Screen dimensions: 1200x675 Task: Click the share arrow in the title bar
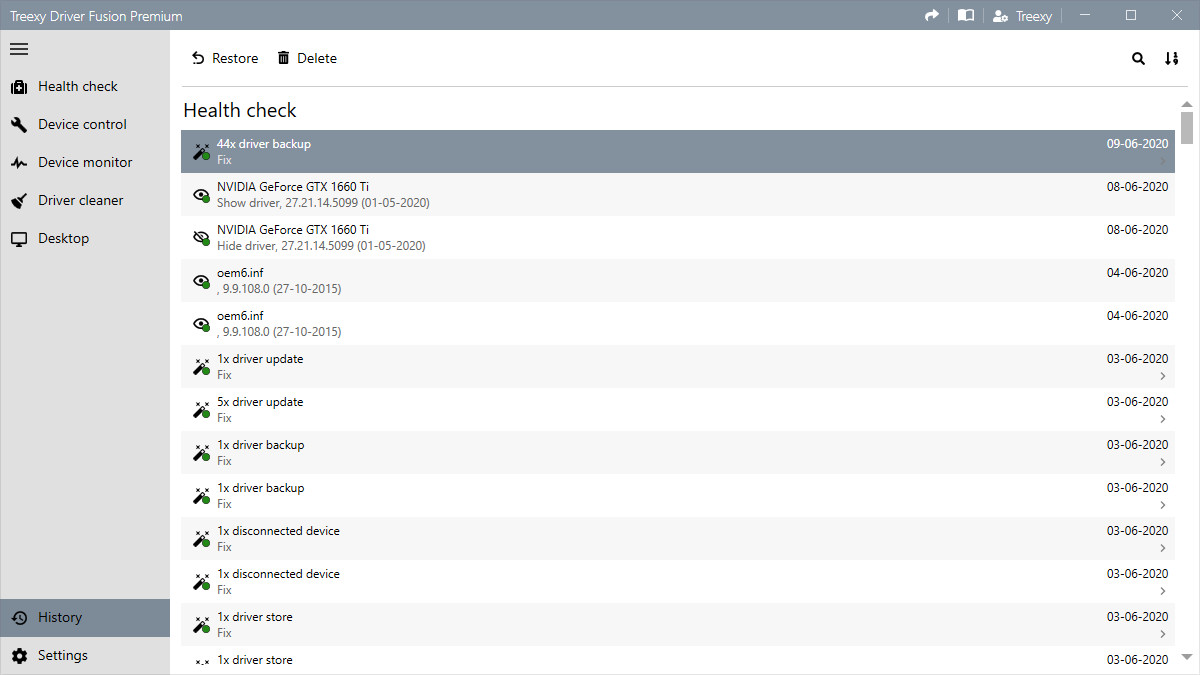point(931,15)
